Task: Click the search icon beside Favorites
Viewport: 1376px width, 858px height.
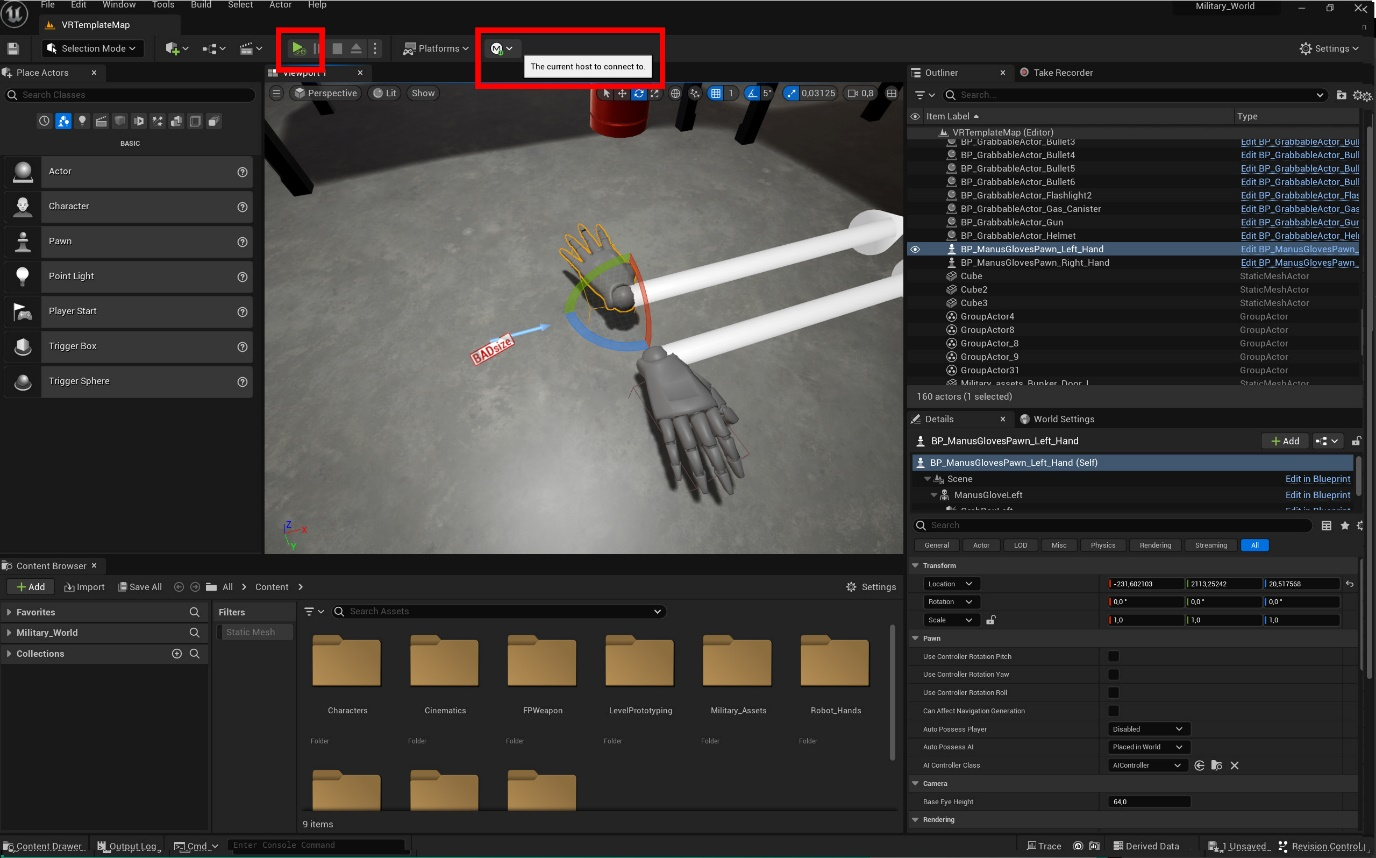Action: pyautogui.click(x=195, y=612)
